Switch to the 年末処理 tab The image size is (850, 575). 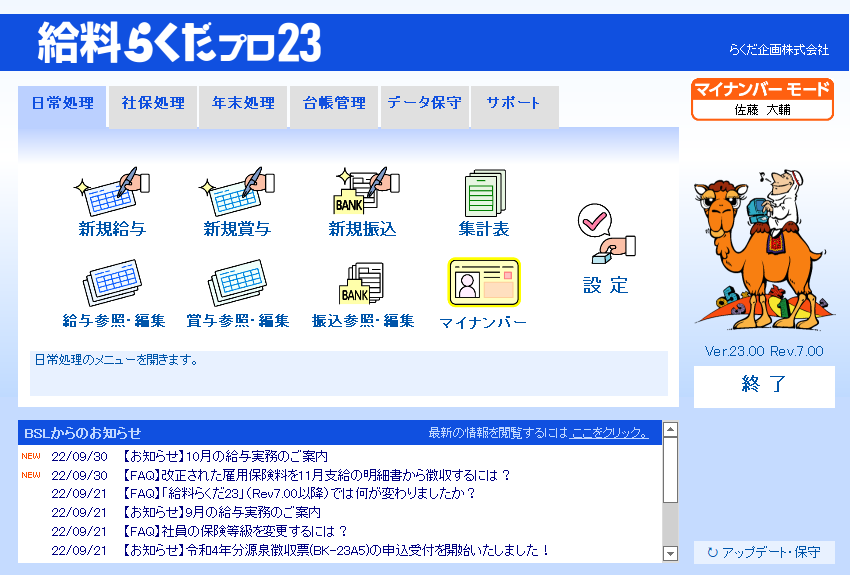pos(243,103)
